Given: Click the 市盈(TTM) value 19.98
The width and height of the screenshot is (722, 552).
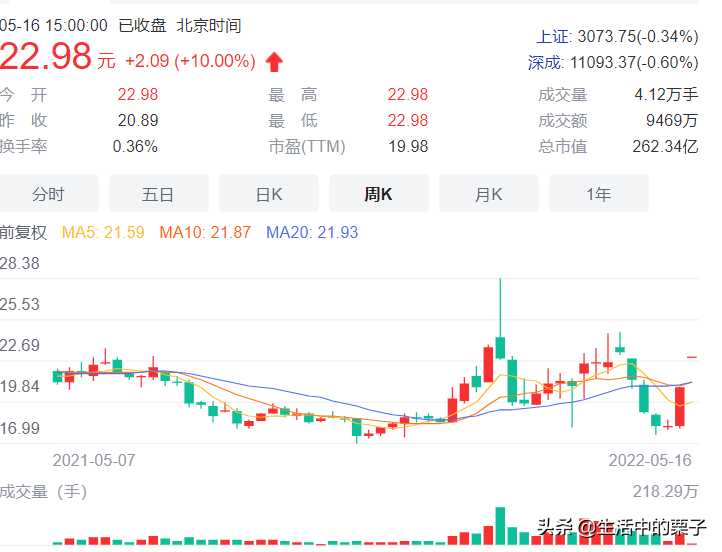Looking at the screenshot, I should (x=408, y=146).
